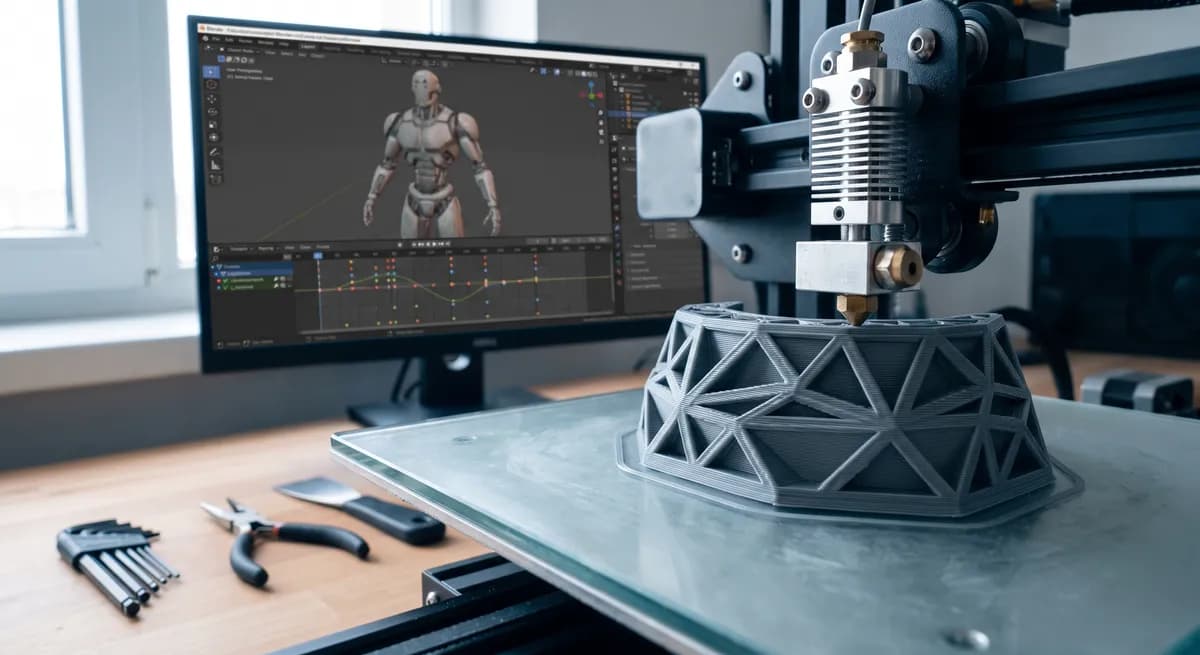This screenshot has width=1200, height=655.
Task: Select the Transform tool
Action: (x=213, y=137)
